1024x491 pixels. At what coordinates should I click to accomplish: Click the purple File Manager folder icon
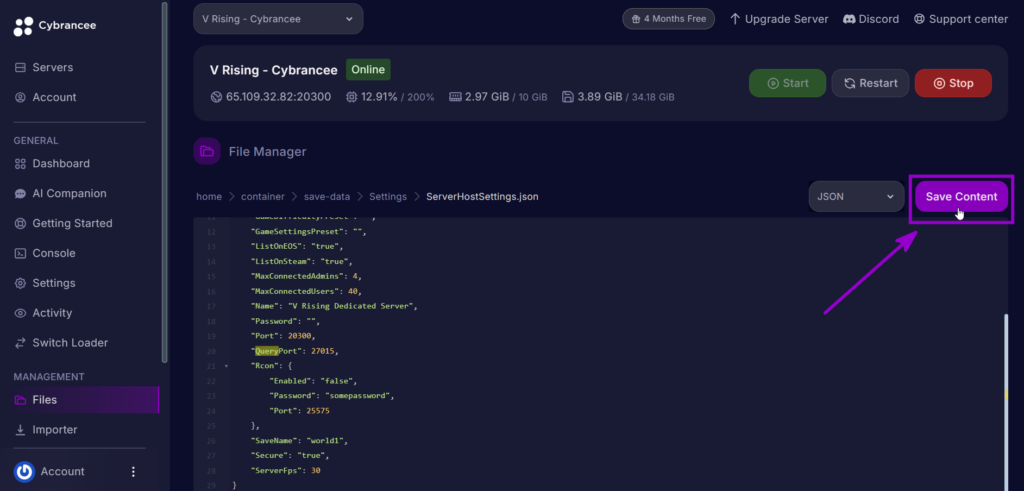coord(206,151)
